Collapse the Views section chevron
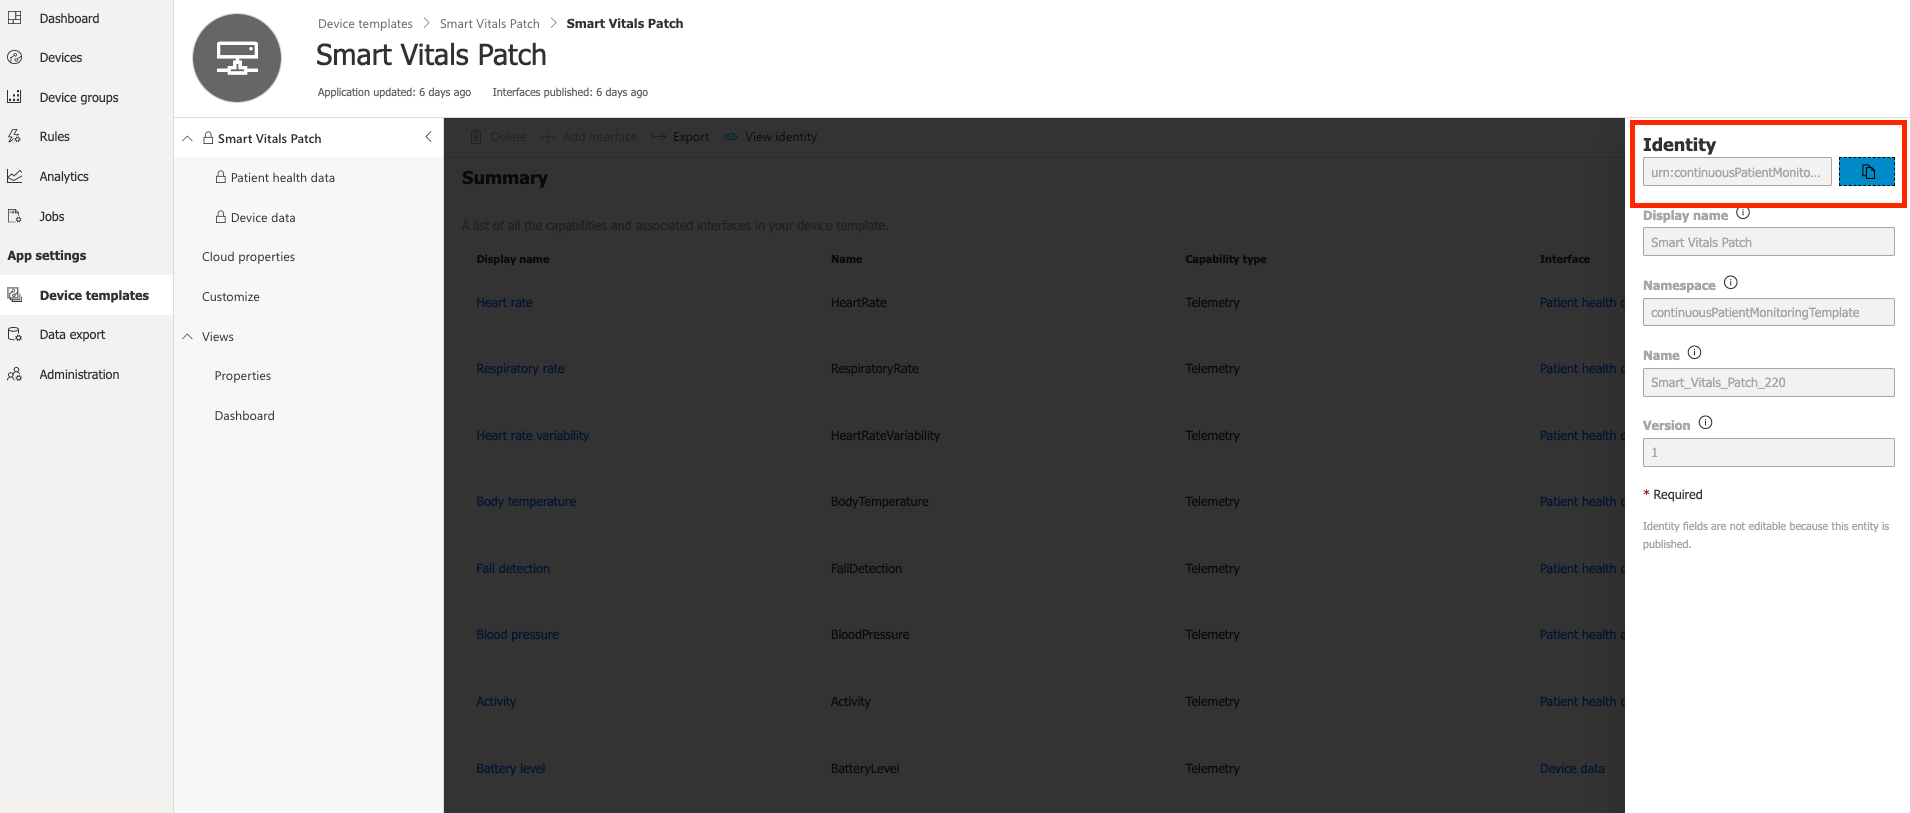 pos(187,337)
